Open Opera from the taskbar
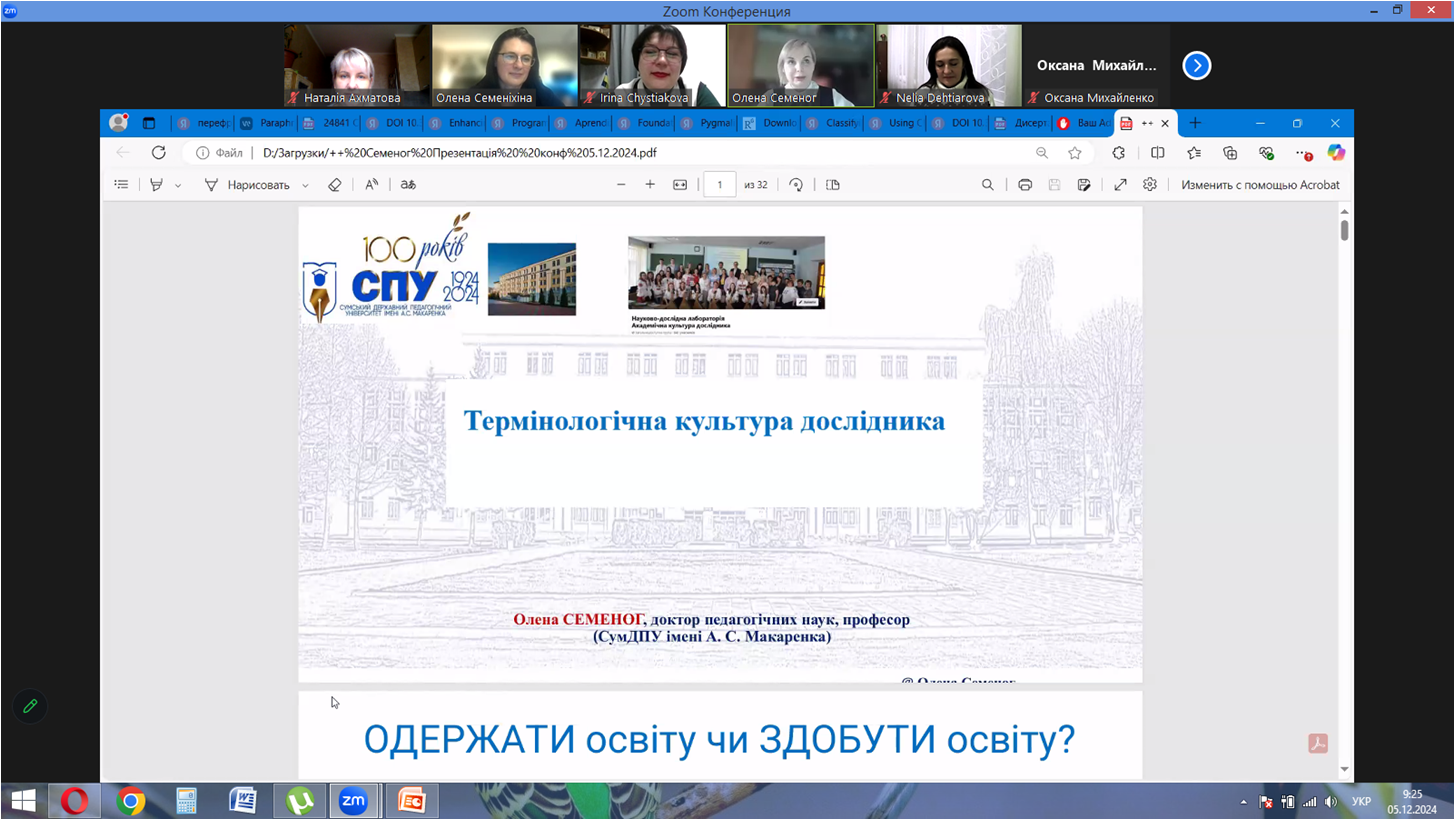Viewport: 1455px width, 820px height. tap(74, 801)
